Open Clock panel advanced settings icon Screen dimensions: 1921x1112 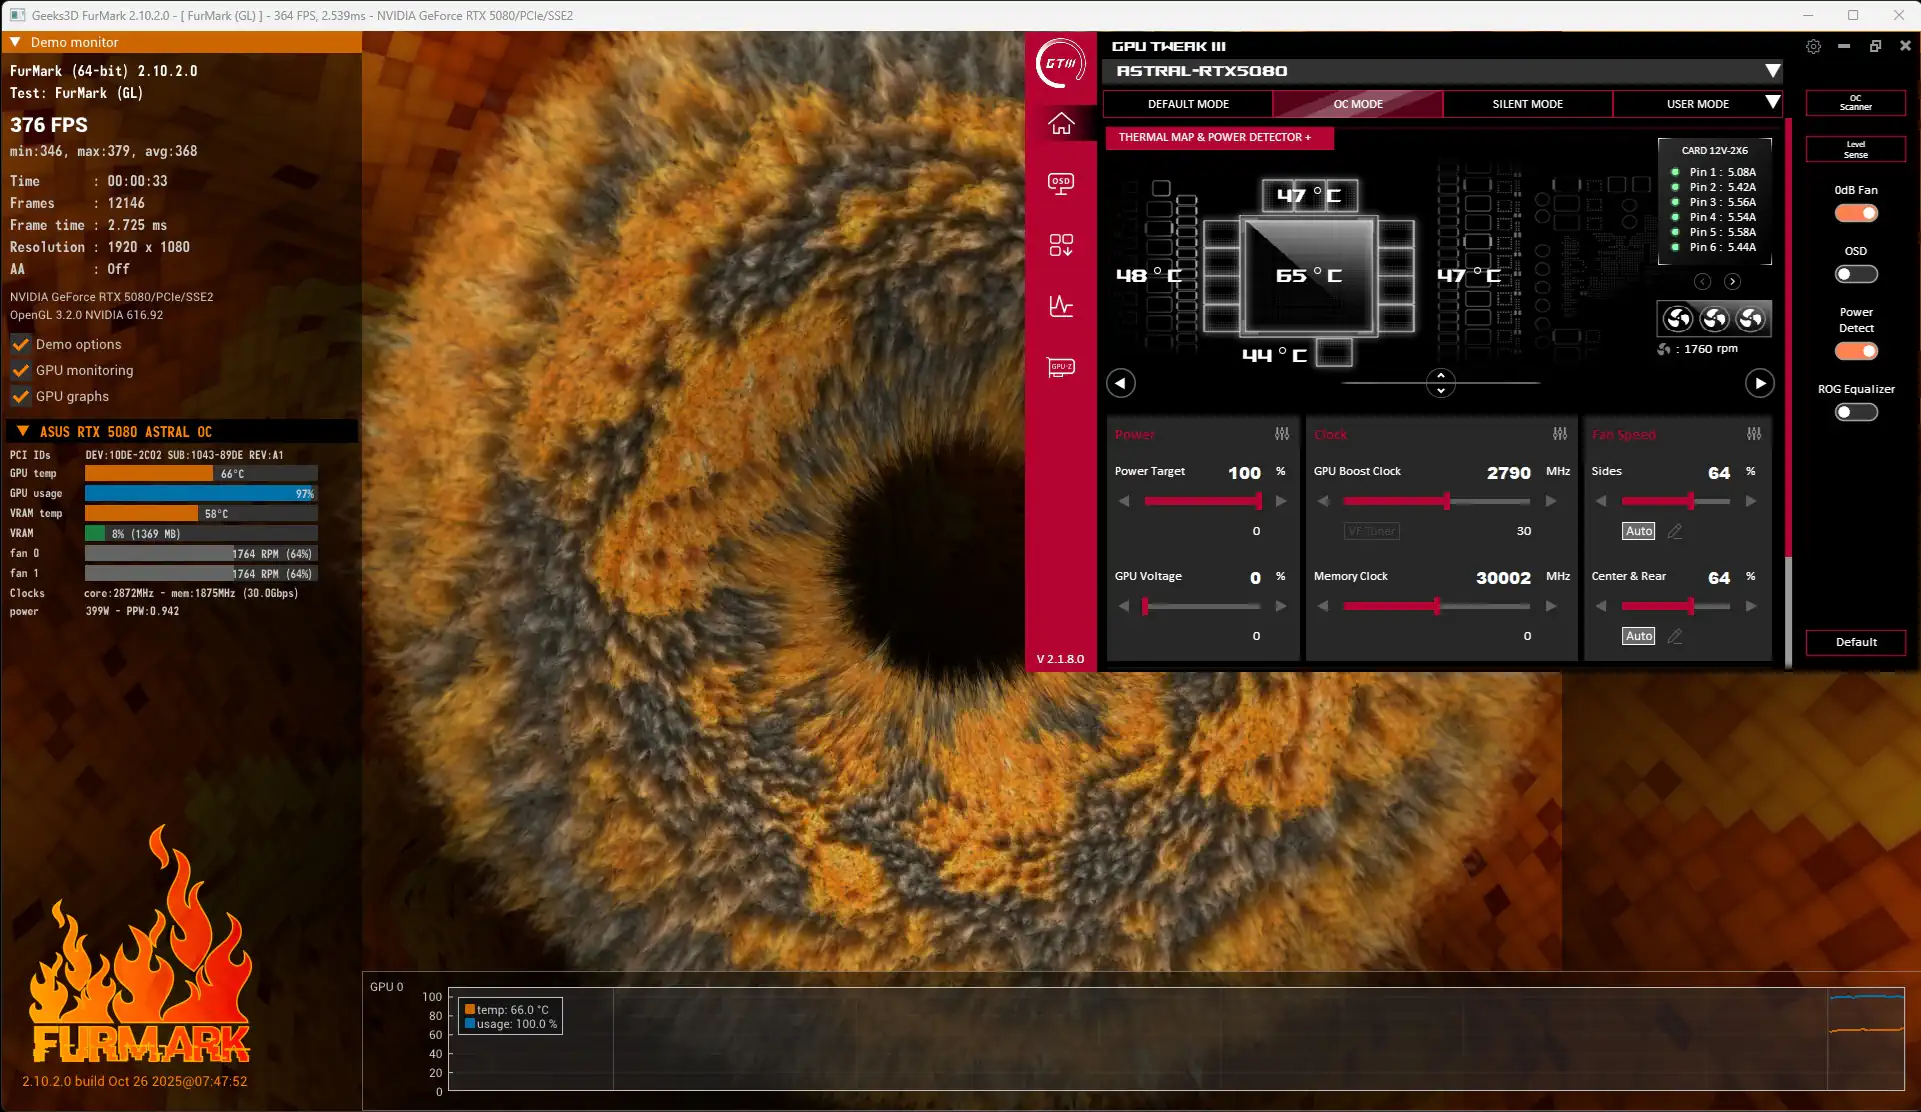click(1560, 434)
